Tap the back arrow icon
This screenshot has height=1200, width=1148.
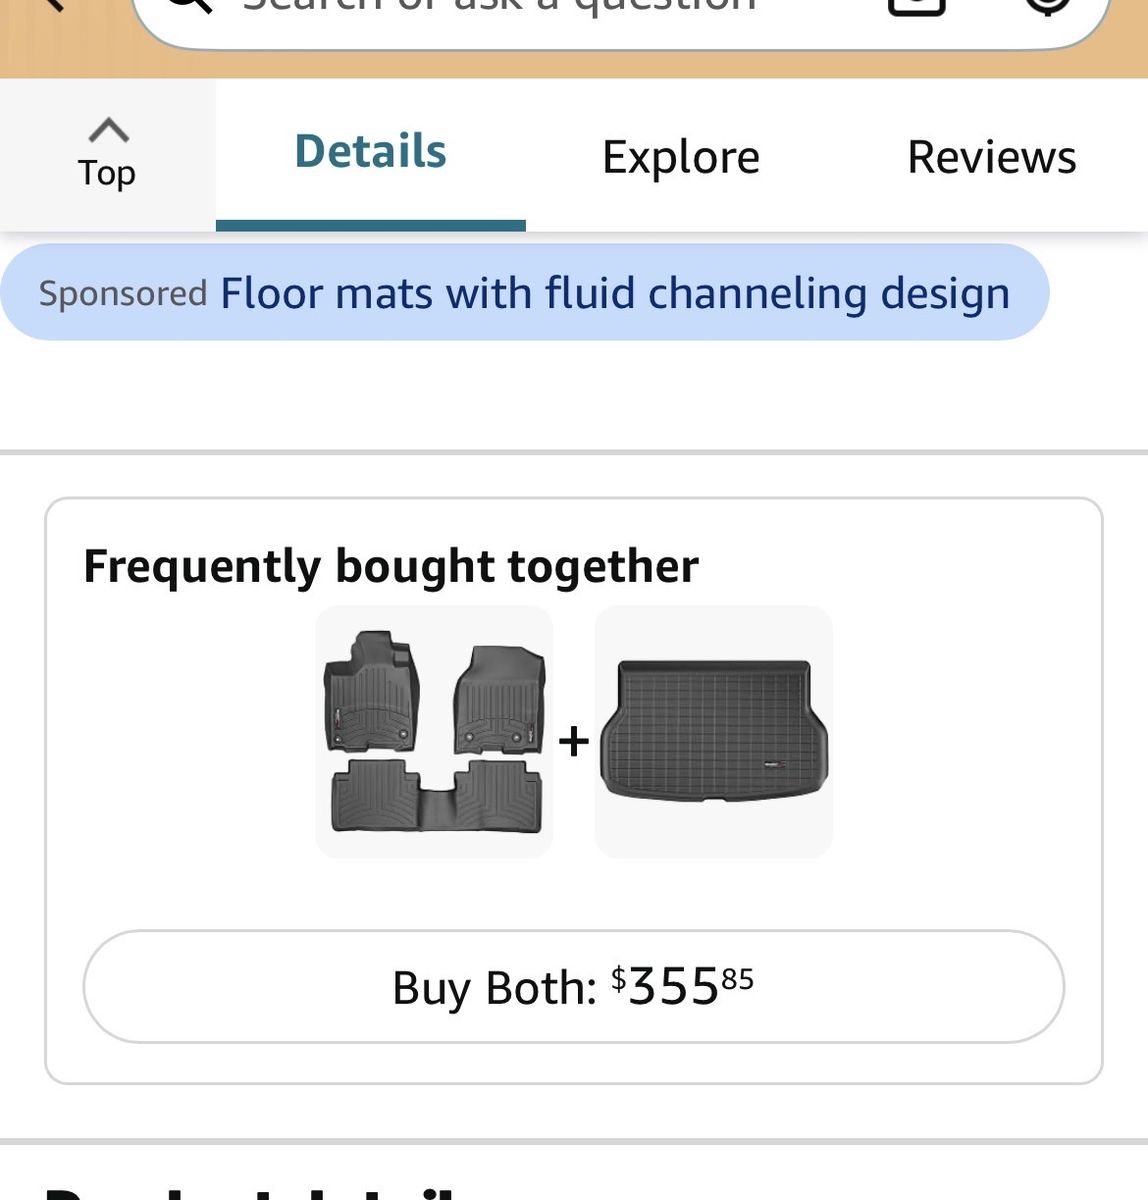(x=52, y=4)
